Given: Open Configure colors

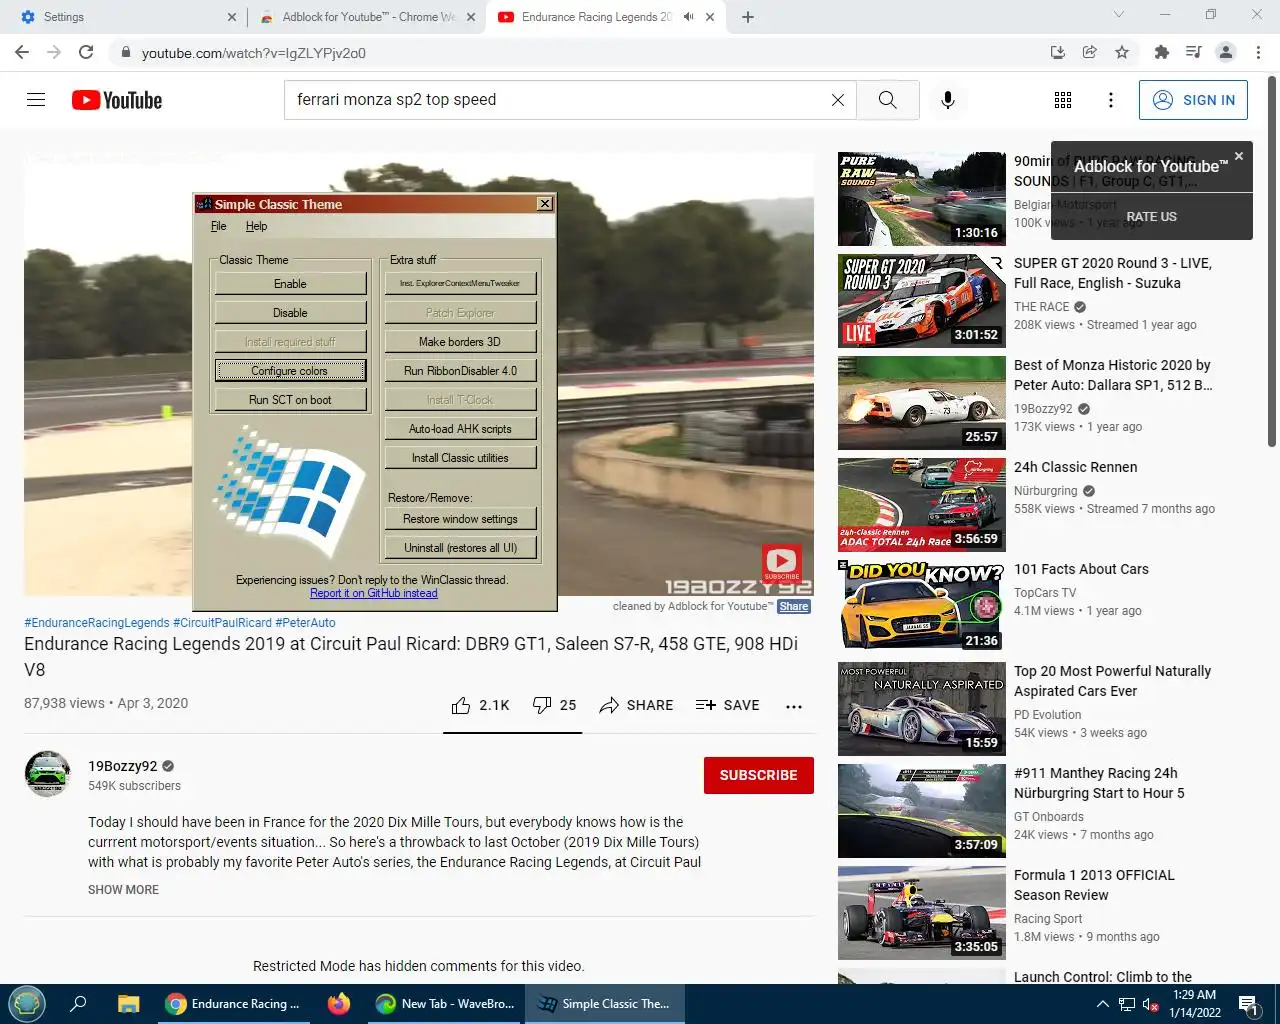Looking at the screenshot, I should coord(290,371).
